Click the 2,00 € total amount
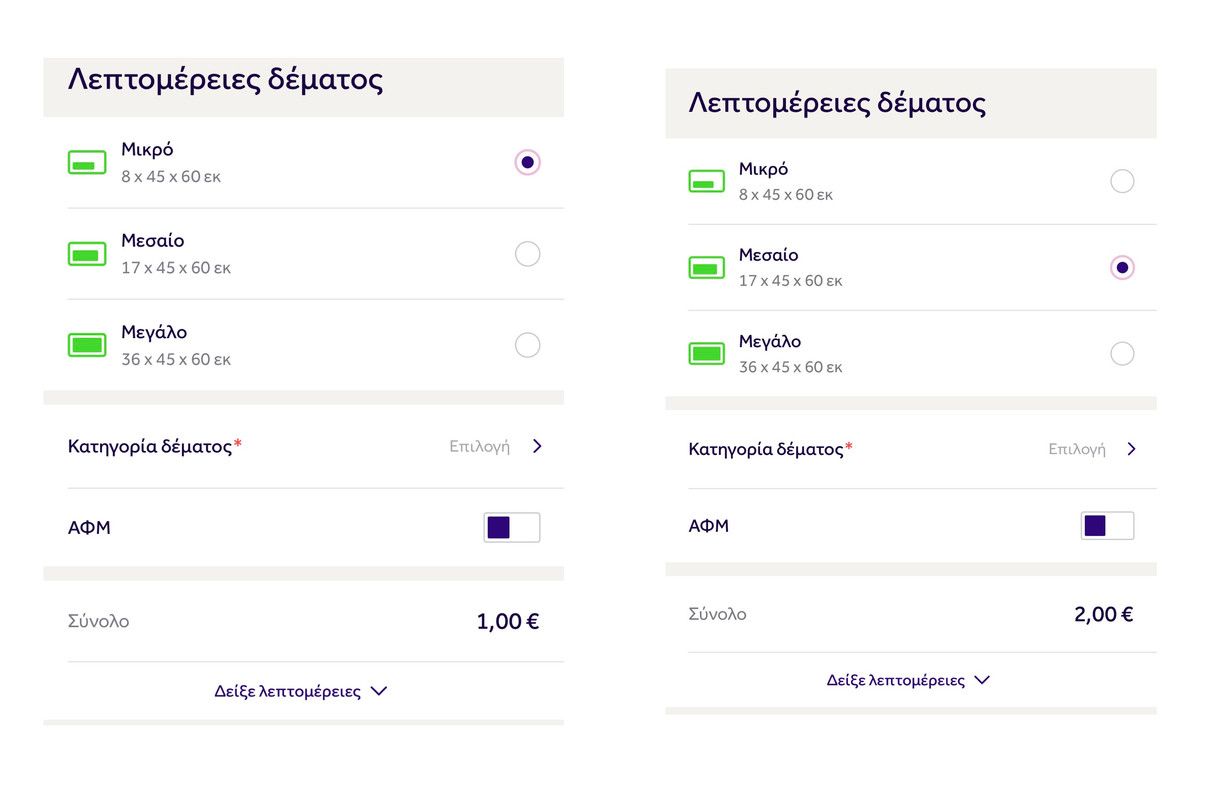 pyautogui.click(x=1104, y=614)
